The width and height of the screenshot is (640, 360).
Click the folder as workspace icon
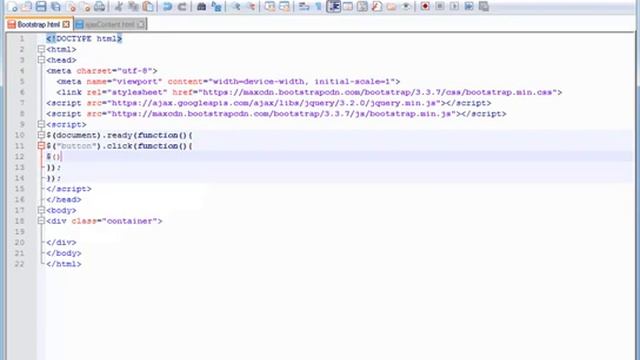391,6
